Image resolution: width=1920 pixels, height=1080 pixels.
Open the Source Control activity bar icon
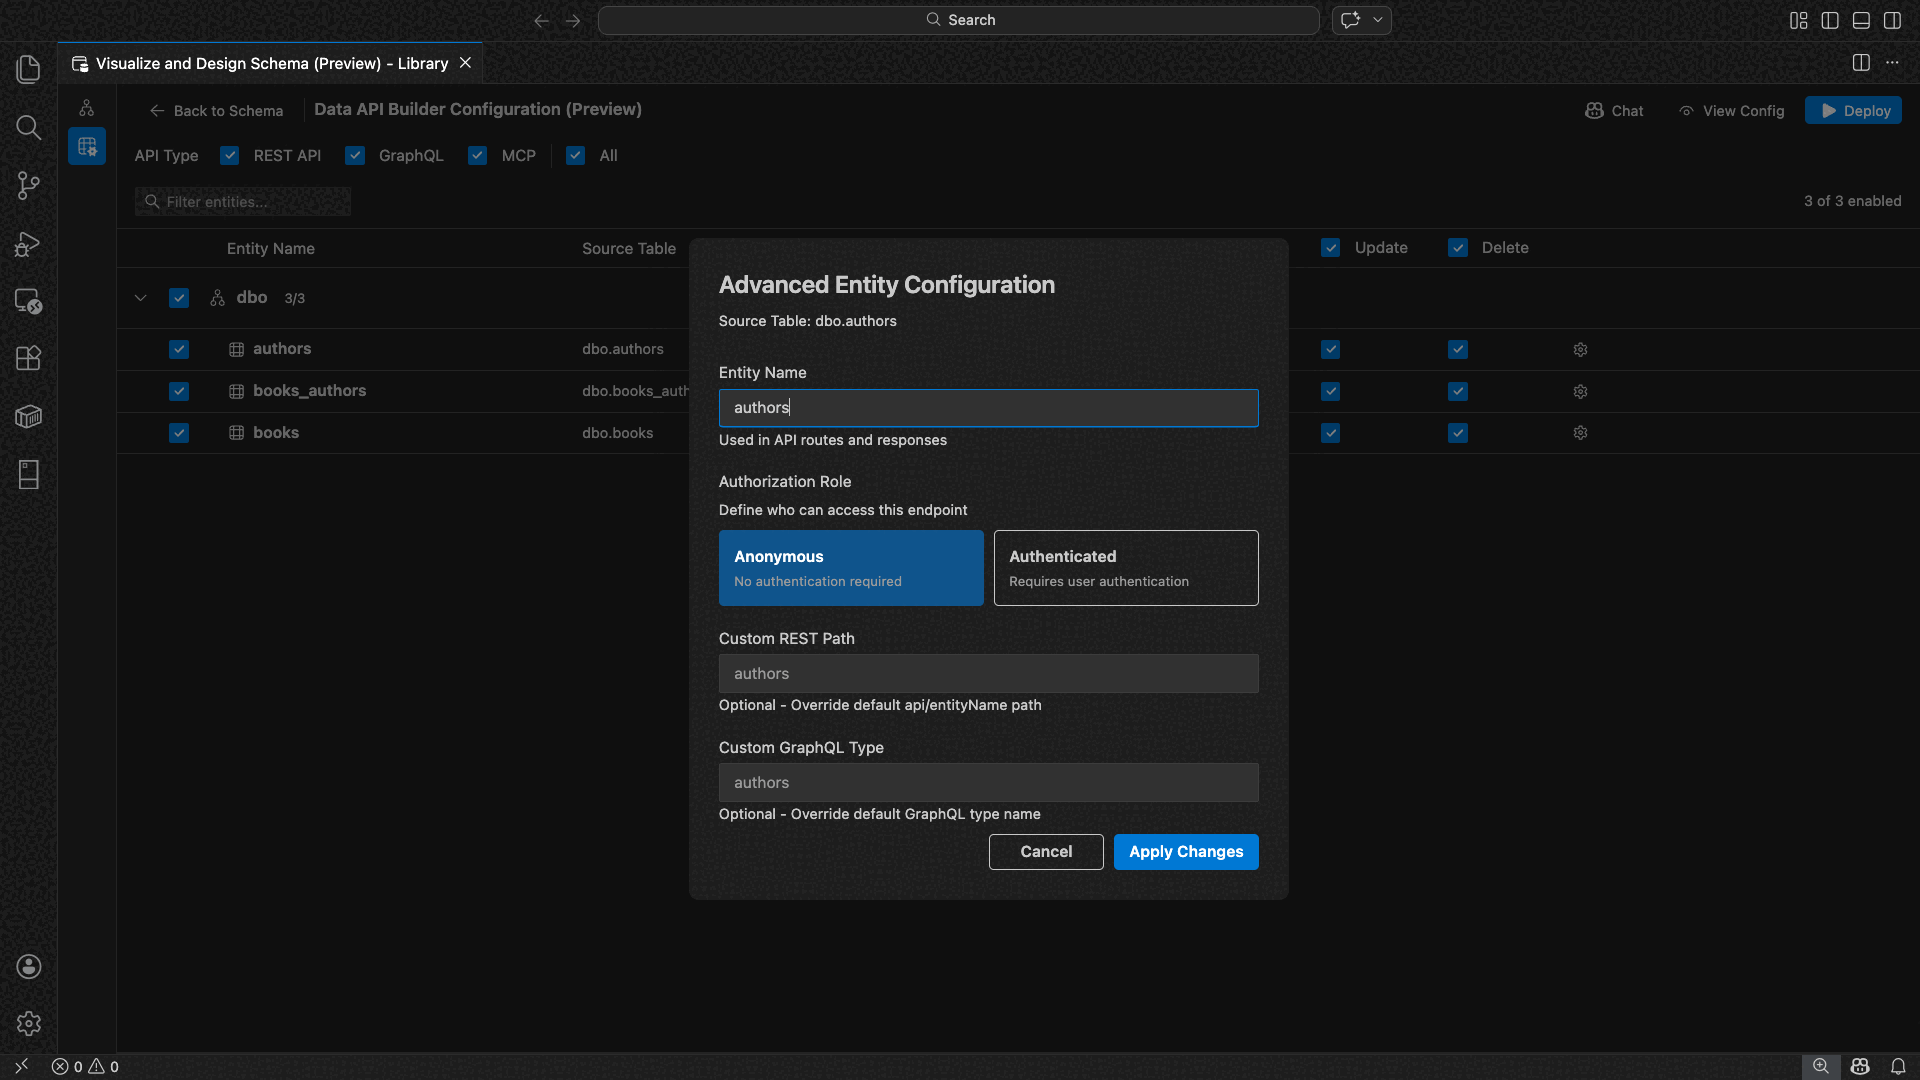click(x=28, y=185)
